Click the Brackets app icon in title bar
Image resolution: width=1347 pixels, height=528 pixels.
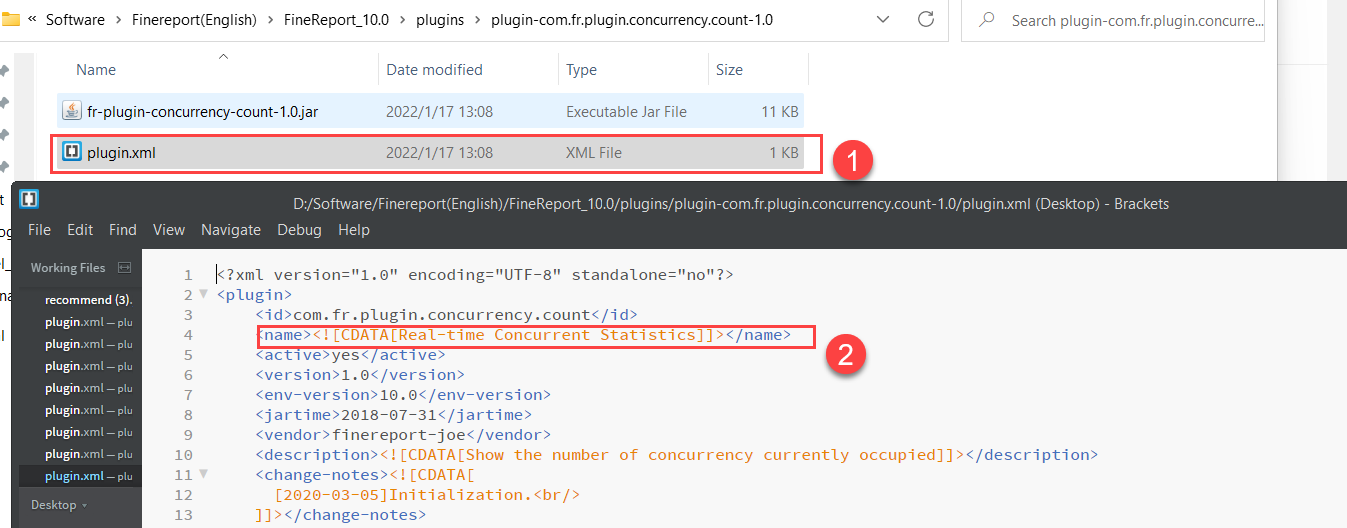(x=30, y=199)
